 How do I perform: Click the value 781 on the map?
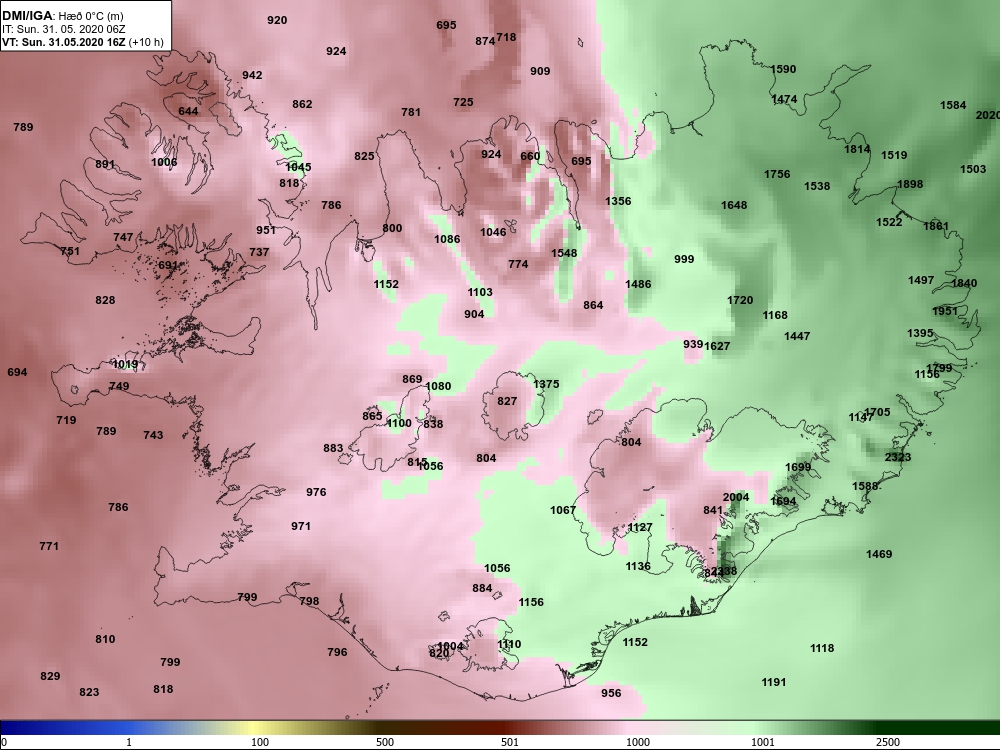[411, 112]
